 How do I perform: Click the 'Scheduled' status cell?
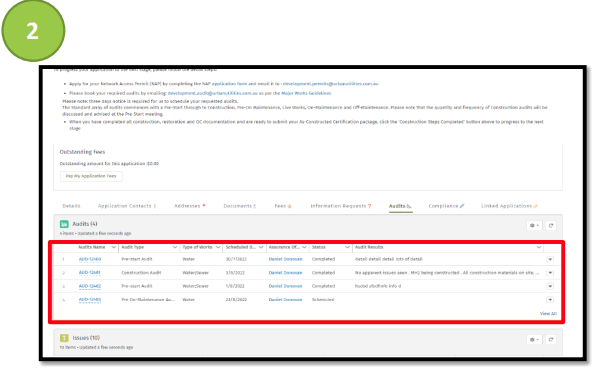[x=323, y=300]
